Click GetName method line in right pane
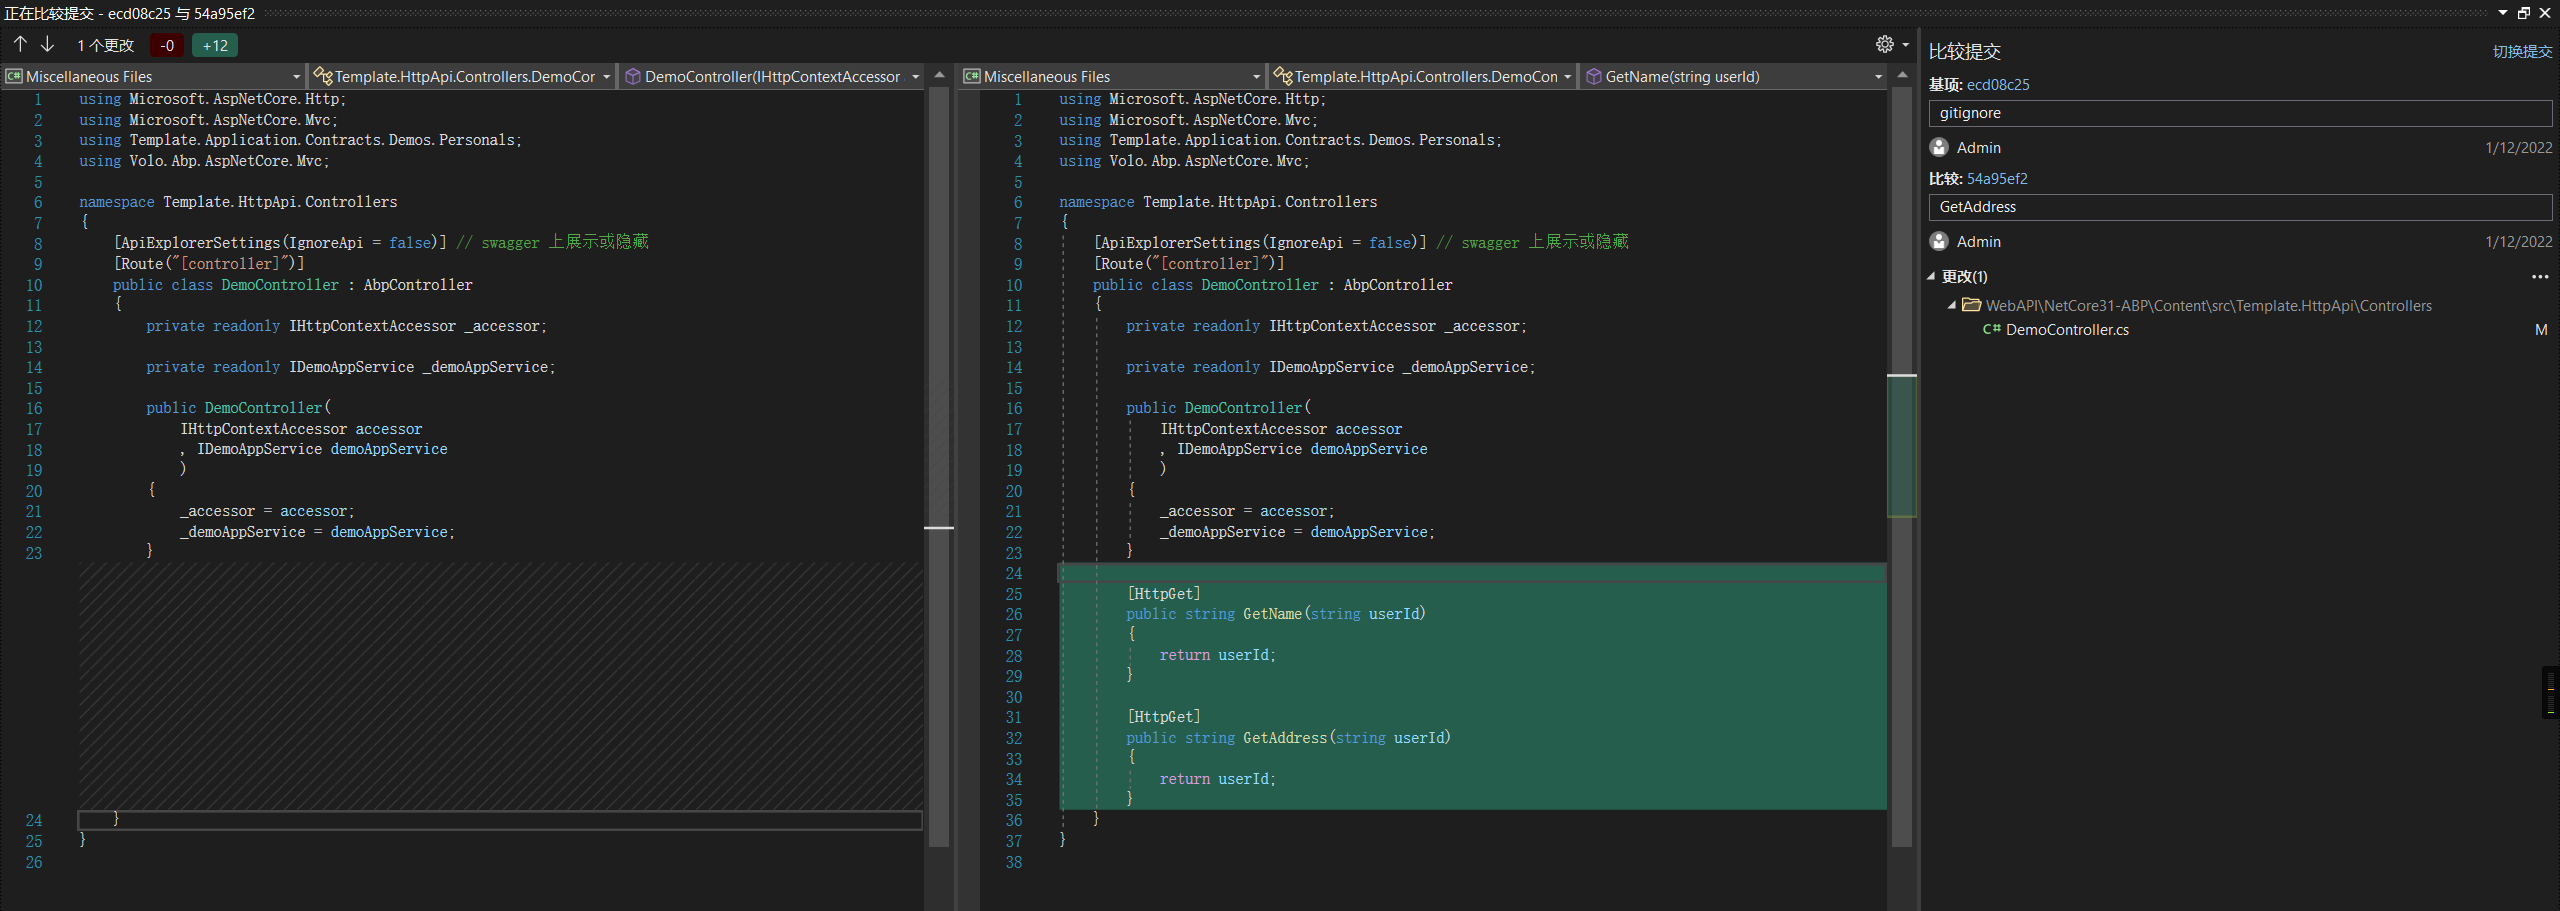Viewport: 2560px width, 911px height. [x=1275, y=614]
